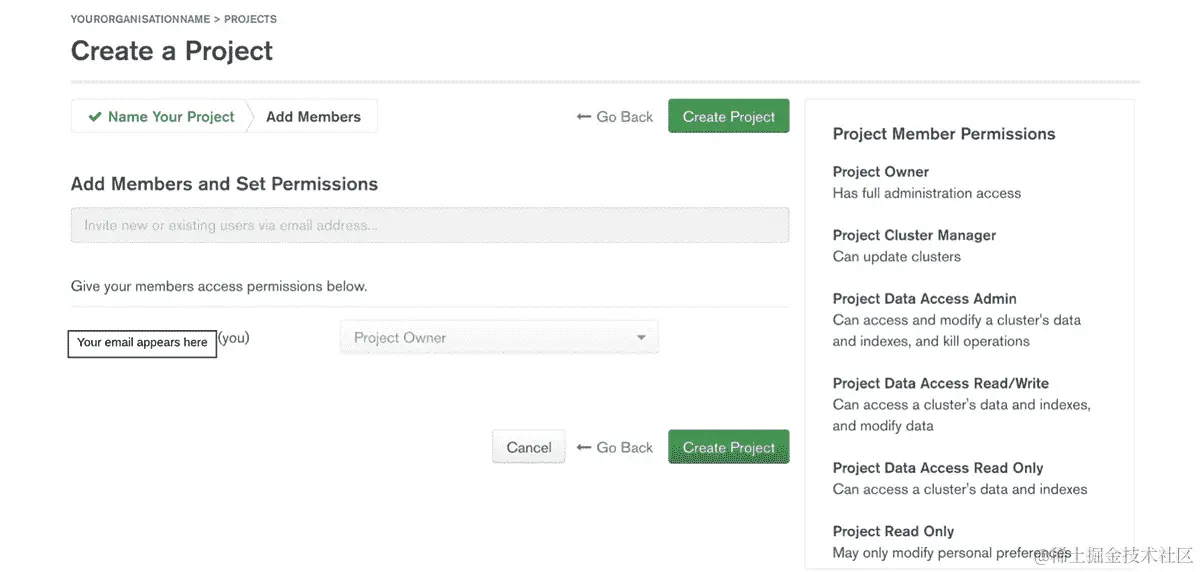This screenshot has width=1200, height=572.
Task: Open the Project Owner permission dropdown
Action: coord(498,338)
